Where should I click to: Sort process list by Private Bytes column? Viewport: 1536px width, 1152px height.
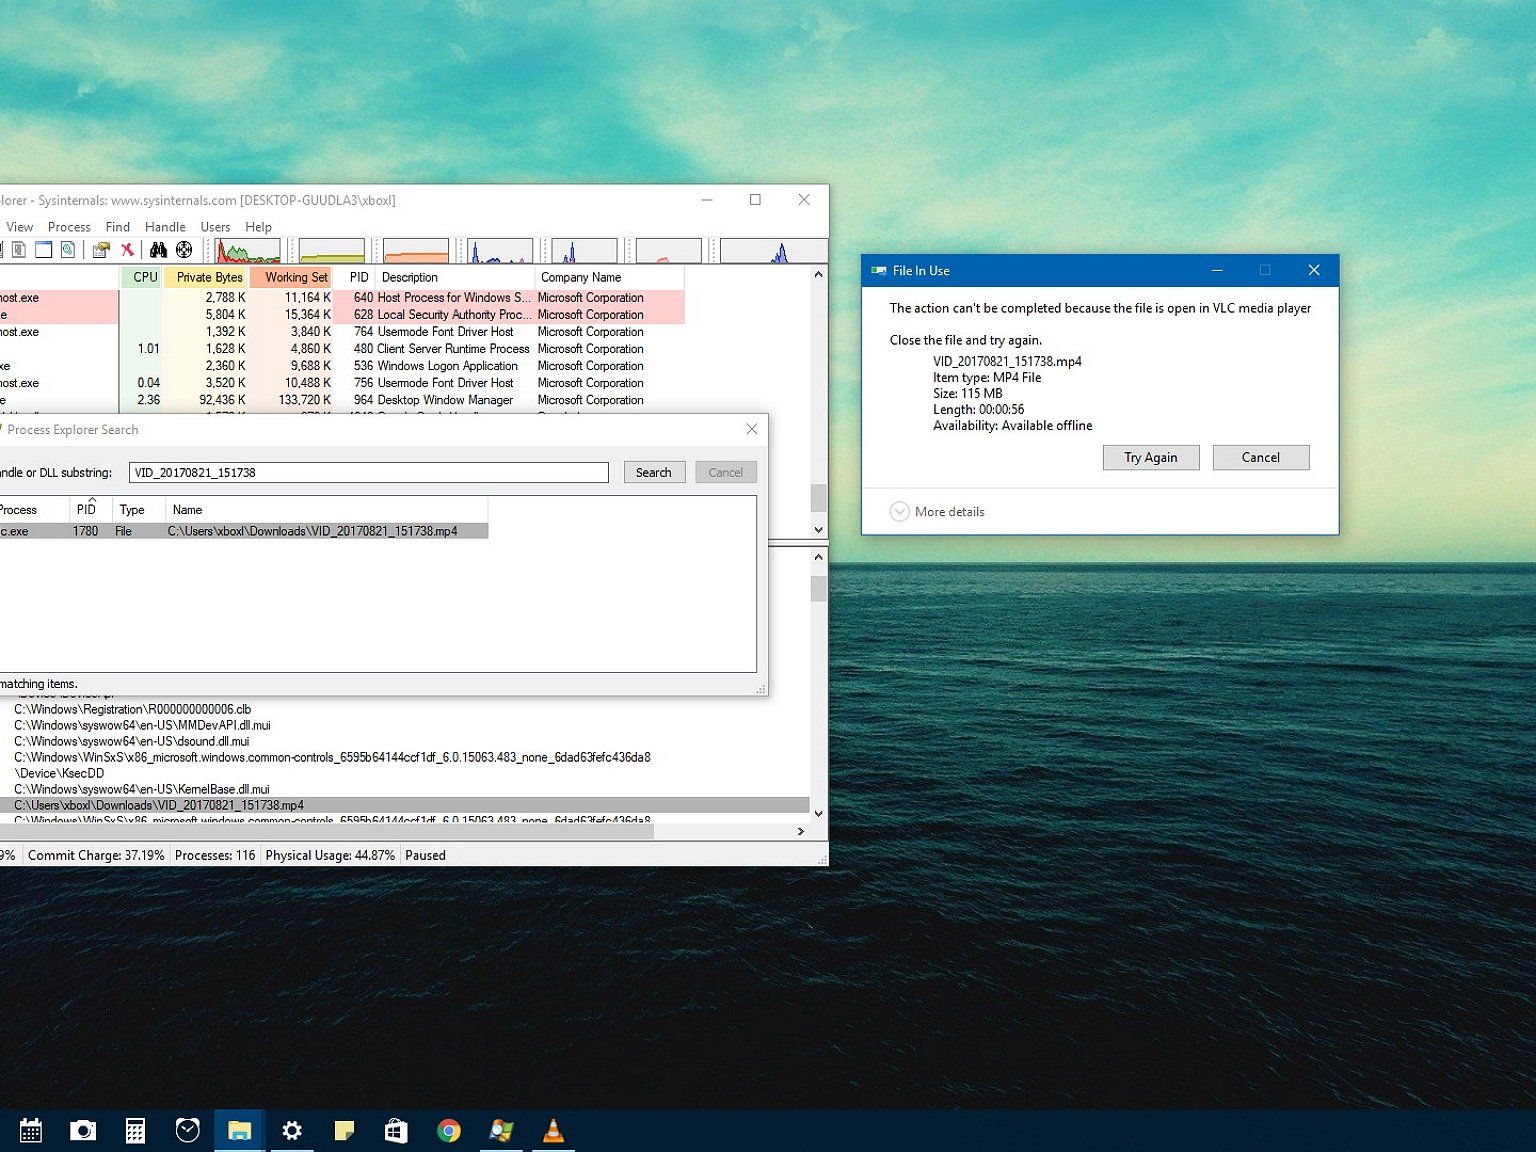(209, 278)
